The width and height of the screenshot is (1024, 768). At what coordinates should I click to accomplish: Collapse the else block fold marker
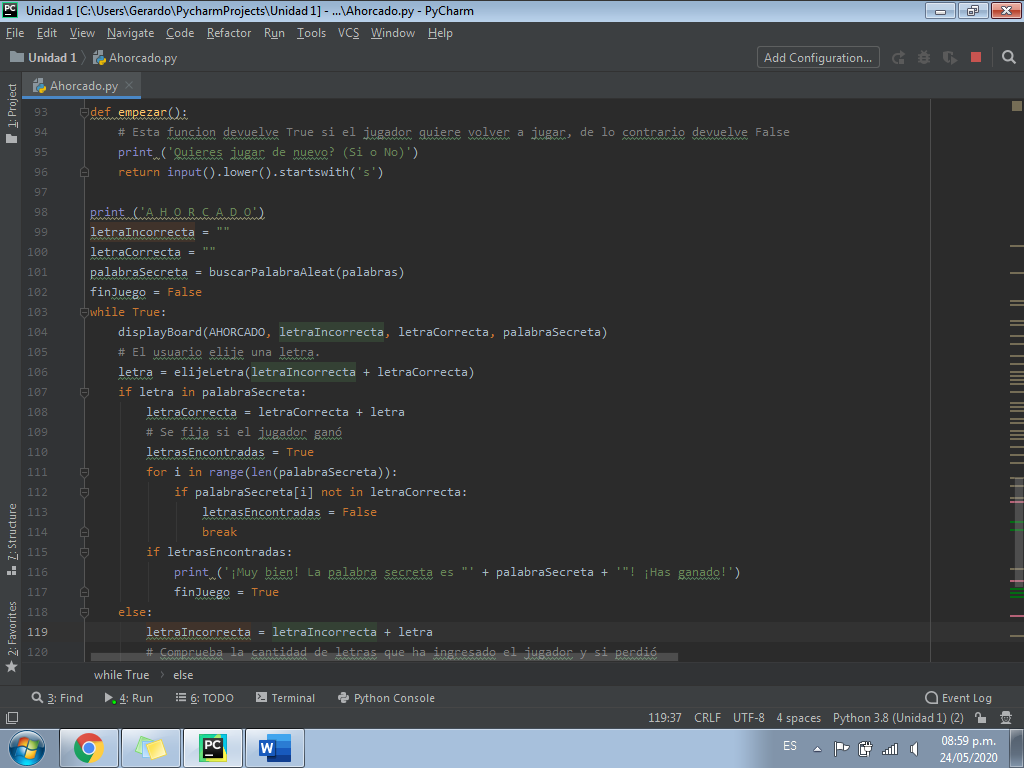(x=84, y=612)
